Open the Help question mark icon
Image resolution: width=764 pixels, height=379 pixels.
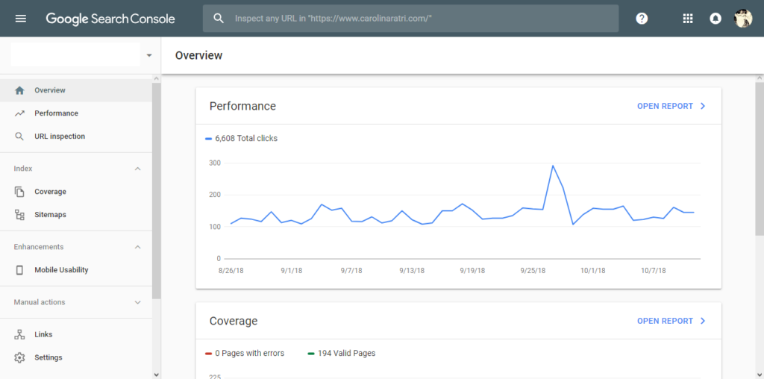click(642, 19)
